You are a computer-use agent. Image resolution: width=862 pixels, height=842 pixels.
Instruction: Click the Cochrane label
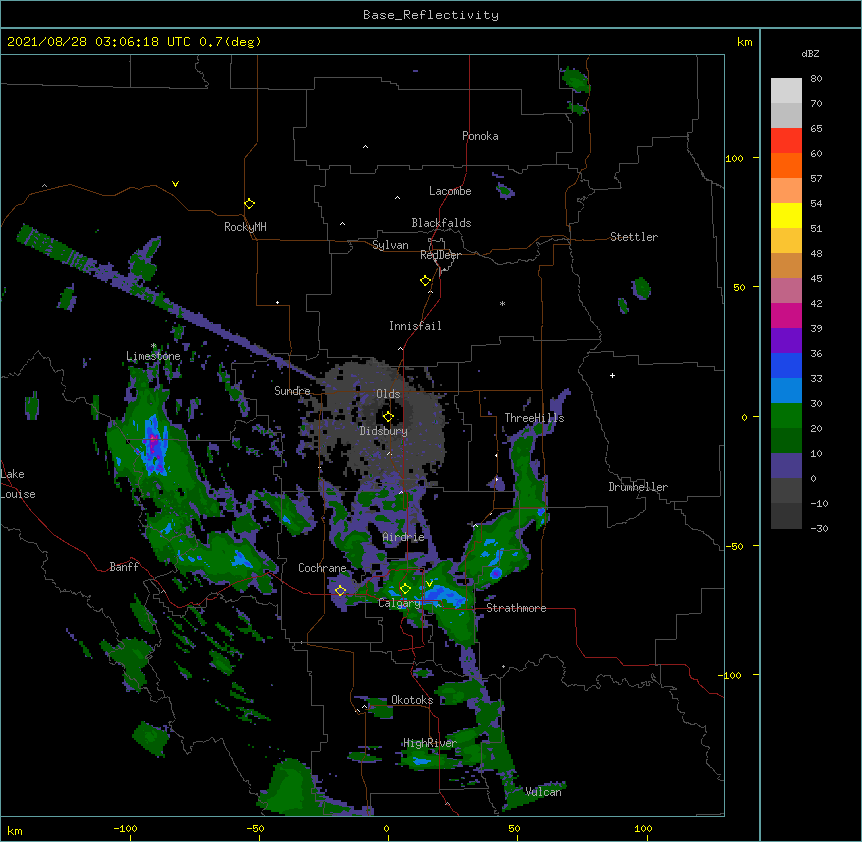point(322,568)
